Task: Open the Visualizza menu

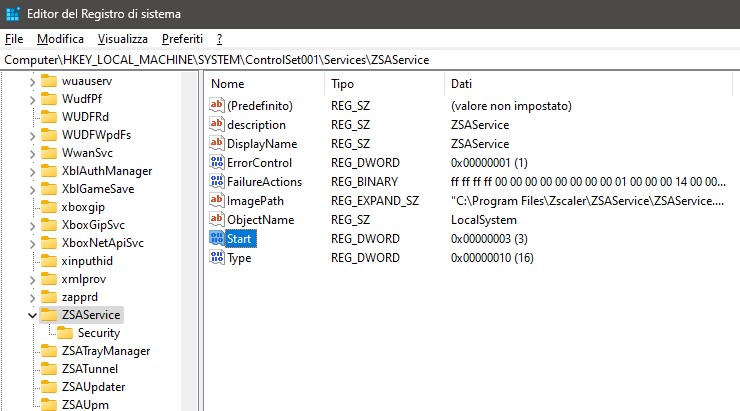Action: (x=123, y=39)
